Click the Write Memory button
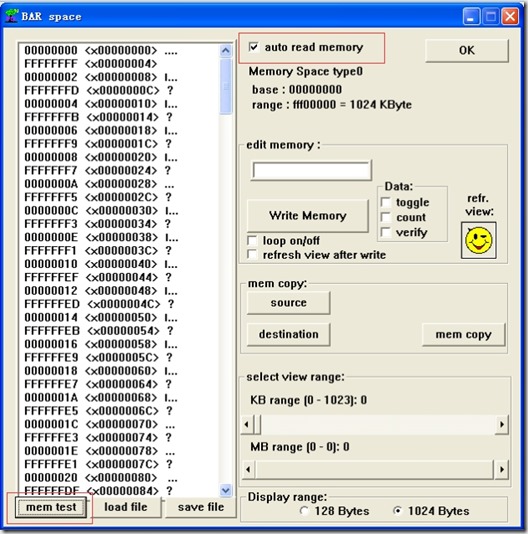Viewport: 528px width, 534px height. (308, 216)
